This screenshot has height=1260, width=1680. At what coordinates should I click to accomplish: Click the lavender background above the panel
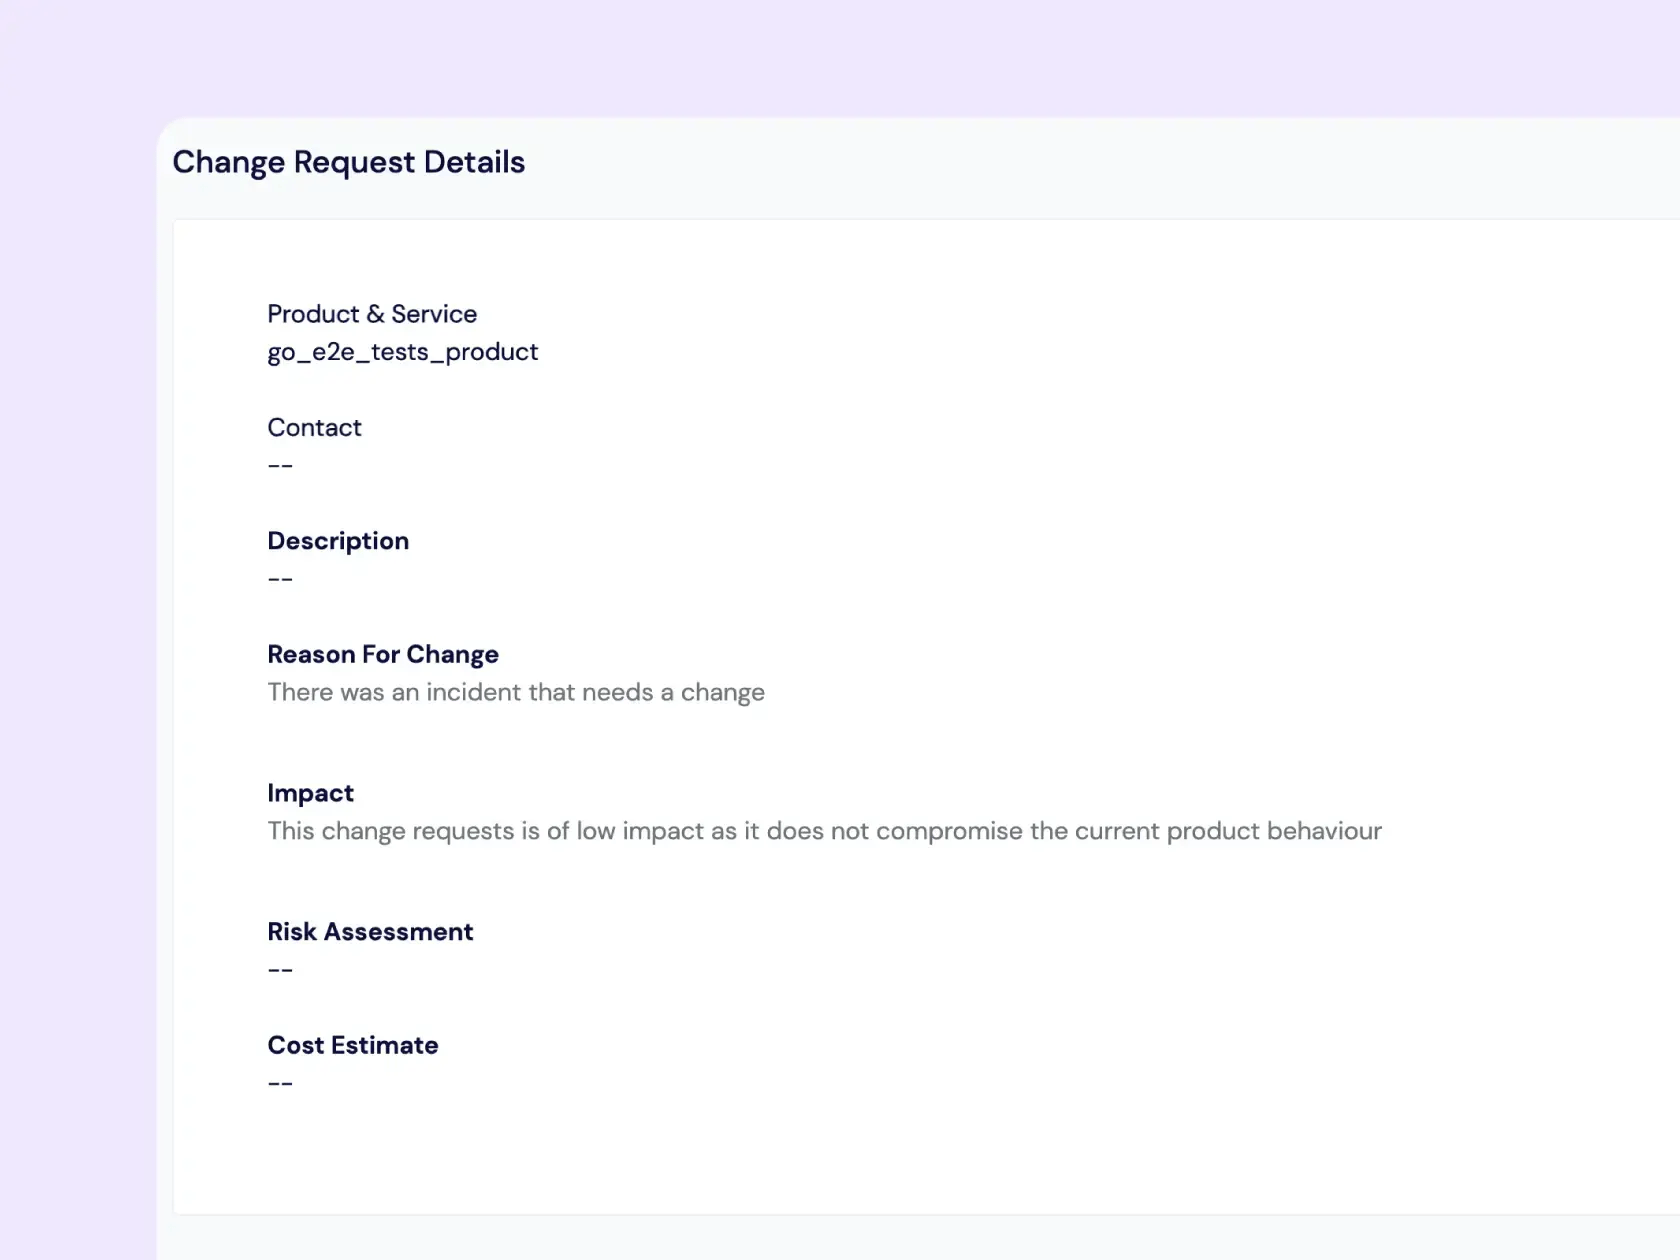pos(840,55)
